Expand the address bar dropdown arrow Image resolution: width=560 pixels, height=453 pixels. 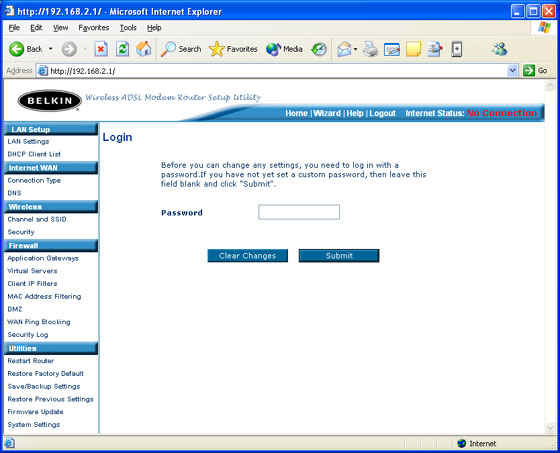(x=512, y=71)
